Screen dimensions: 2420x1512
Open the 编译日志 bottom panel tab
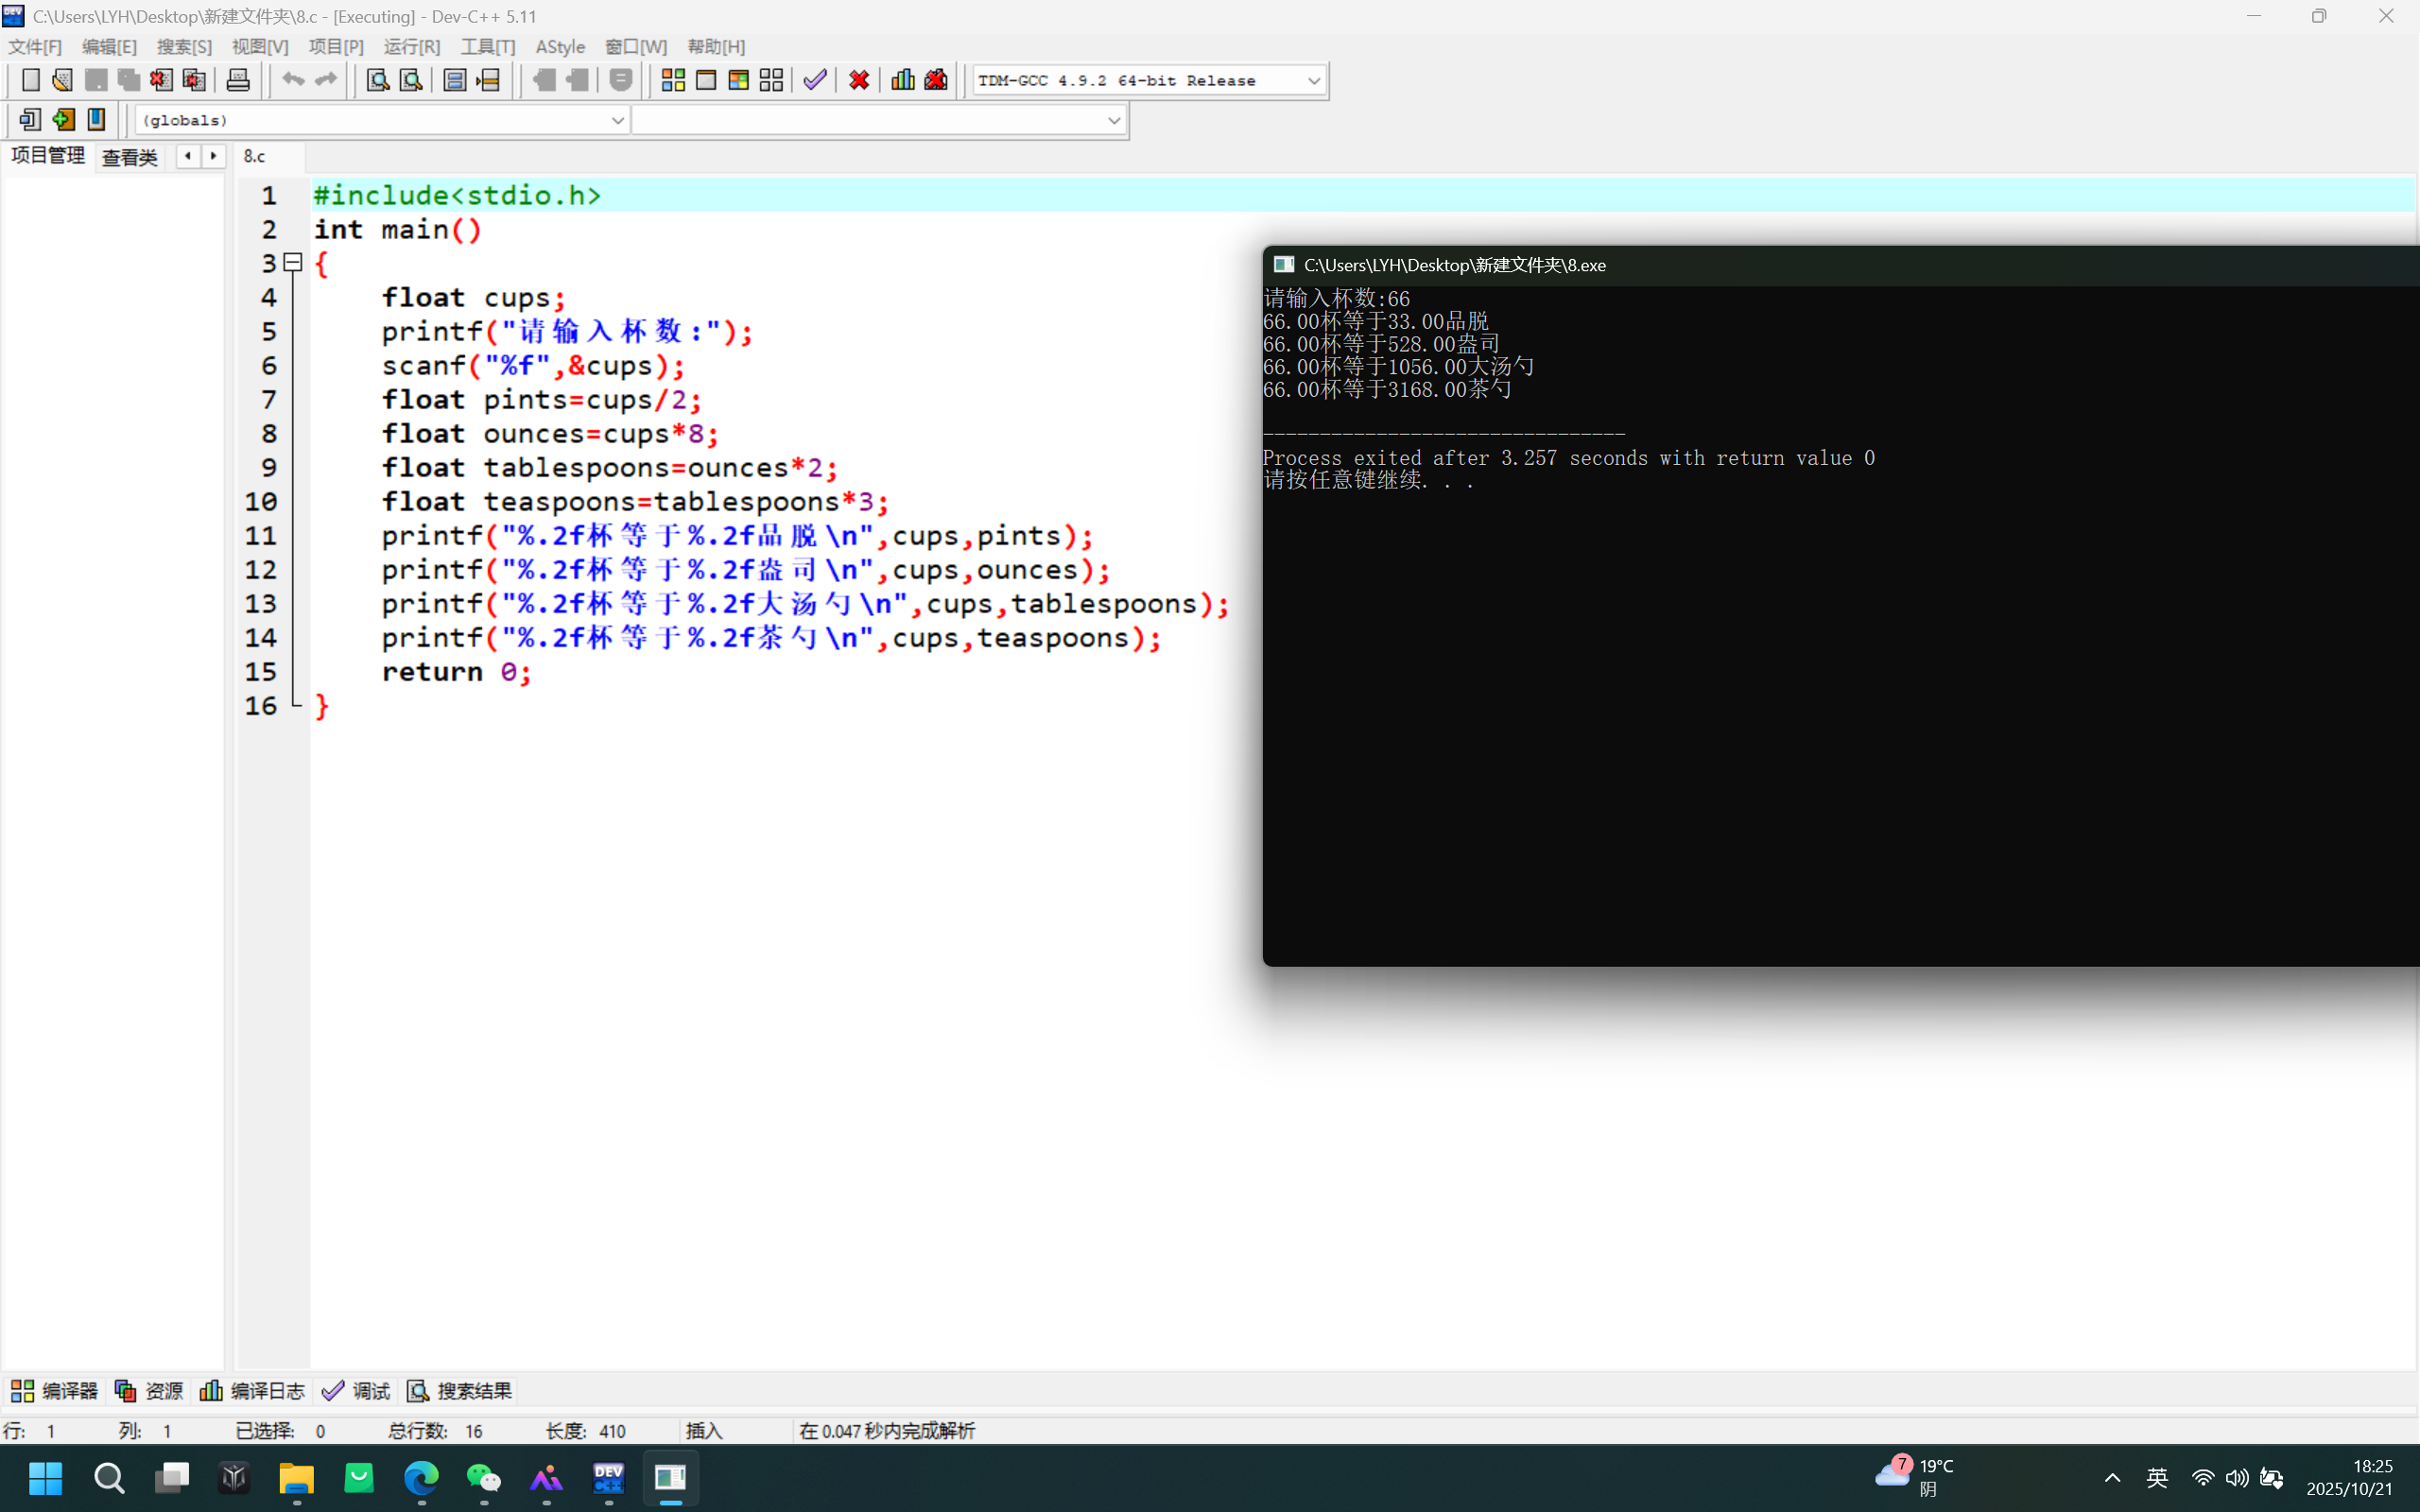[253, 1390]
